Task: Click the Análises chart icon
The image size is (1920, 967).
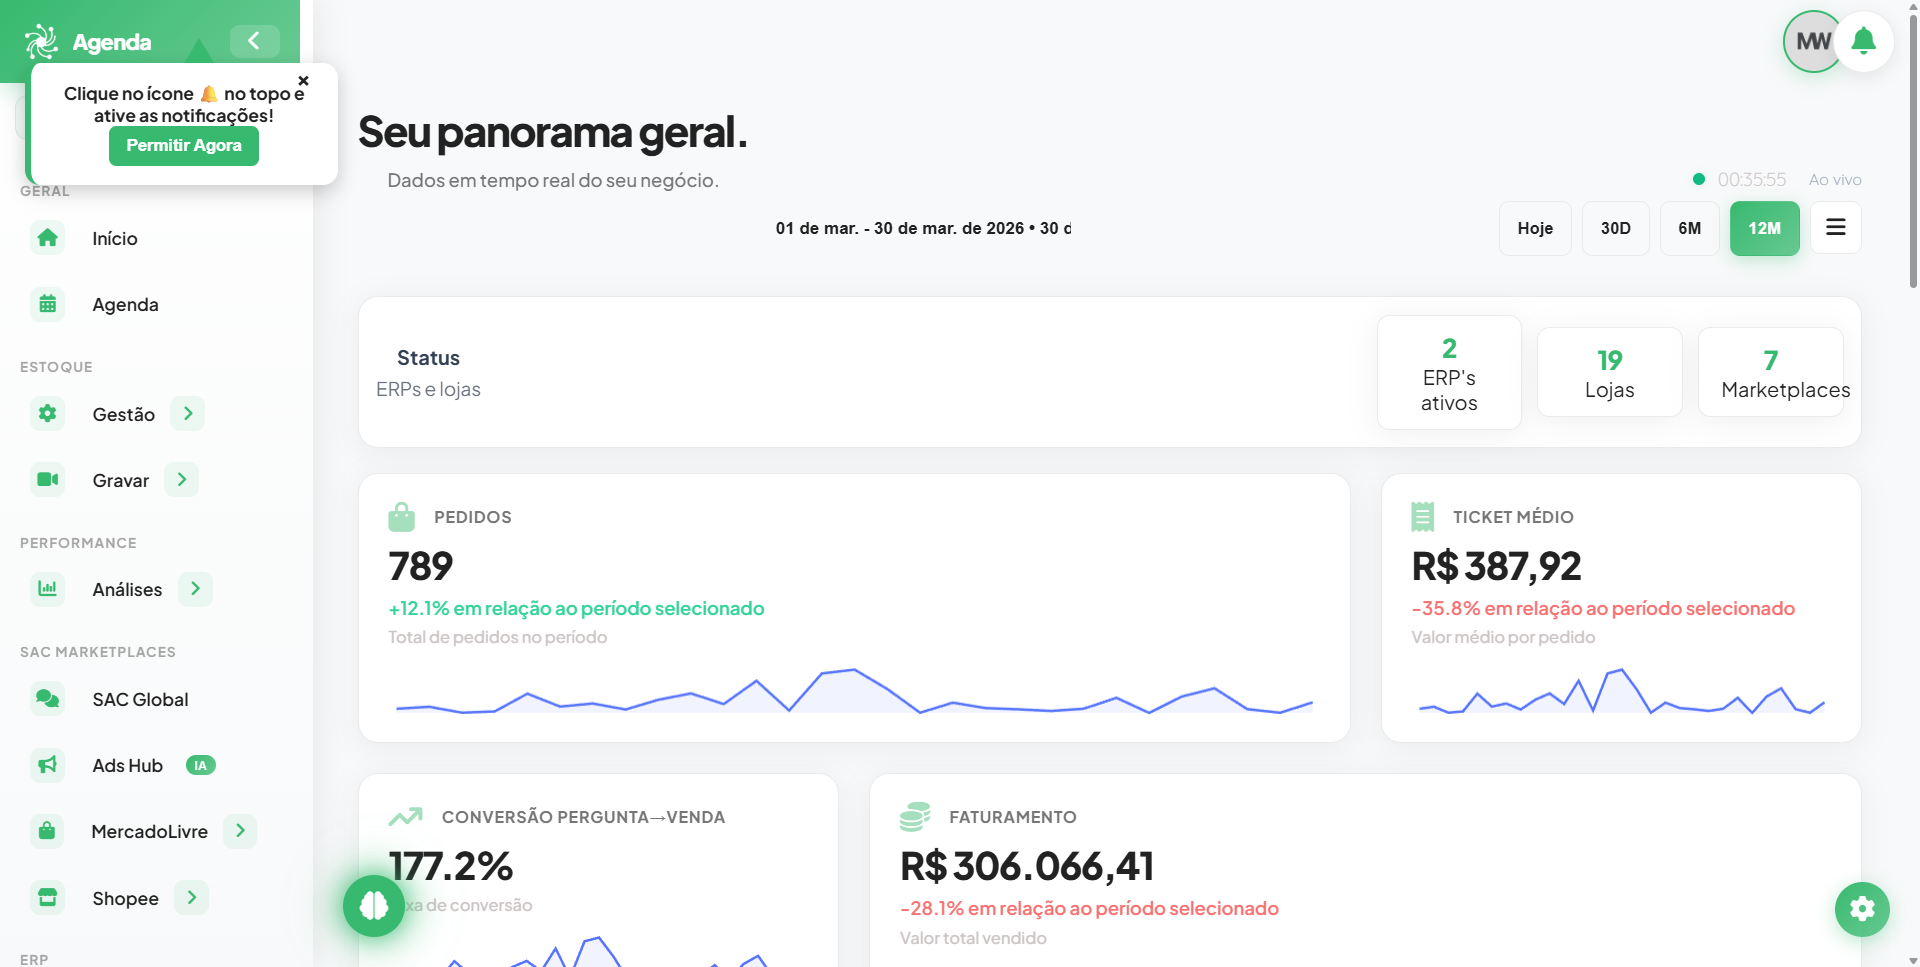Action: (47, 588)
